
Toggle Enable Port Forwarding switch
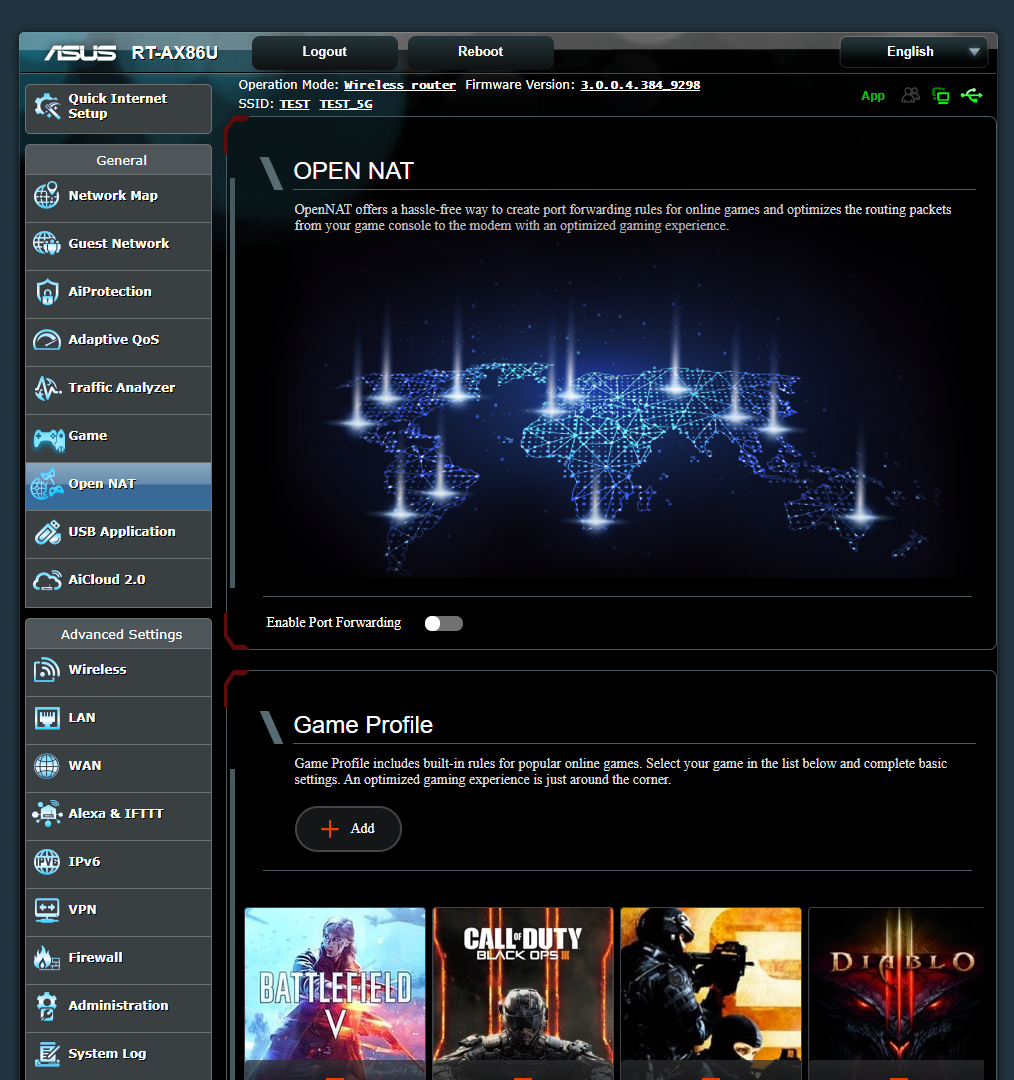click(x=444, y=623)
